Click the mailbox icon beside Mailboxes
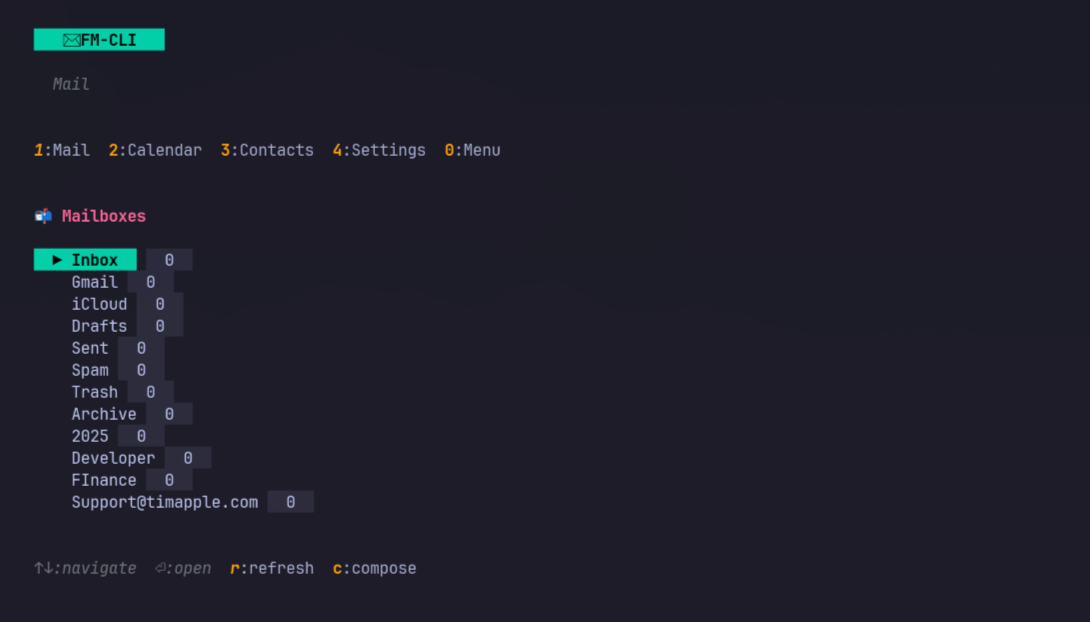 tap(43, 216)
